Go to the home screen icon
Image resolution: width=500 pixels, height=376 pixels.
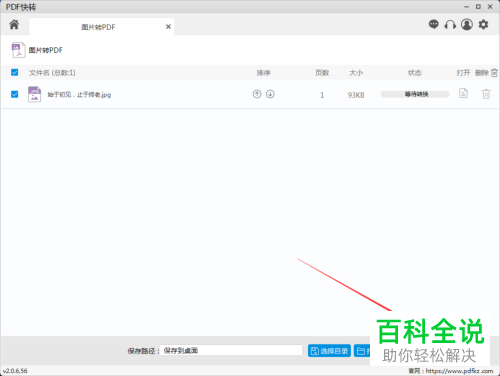(x=14, y=24)
